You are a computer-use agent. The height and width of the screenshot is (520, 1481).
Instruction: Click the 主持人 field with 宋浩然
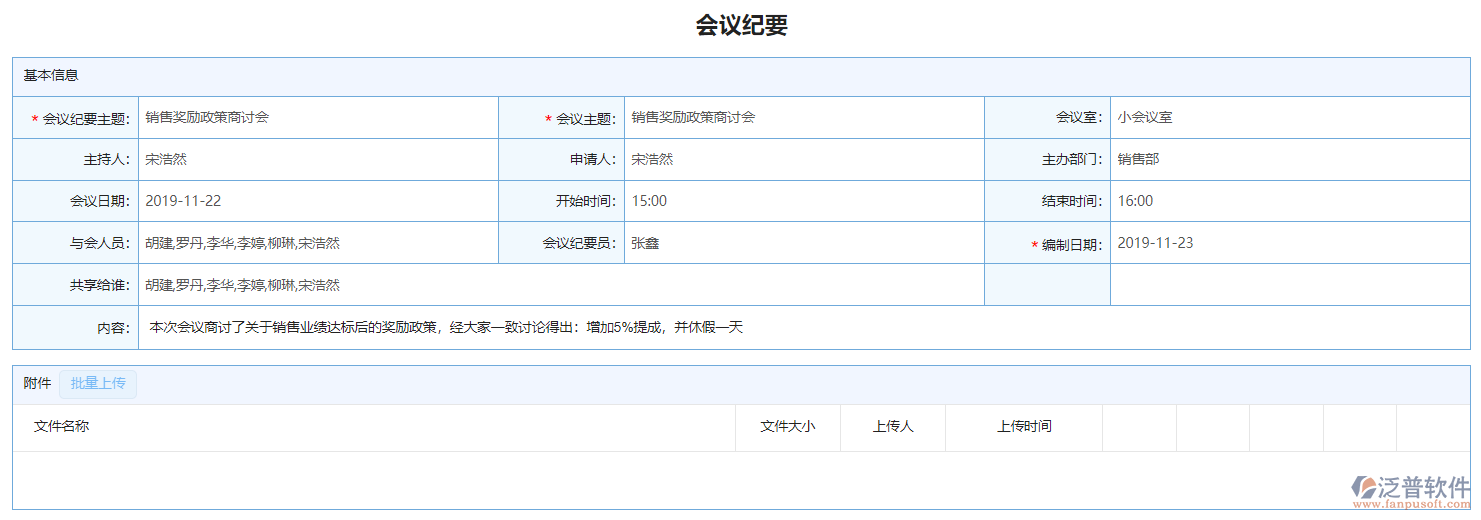(317, 160)
